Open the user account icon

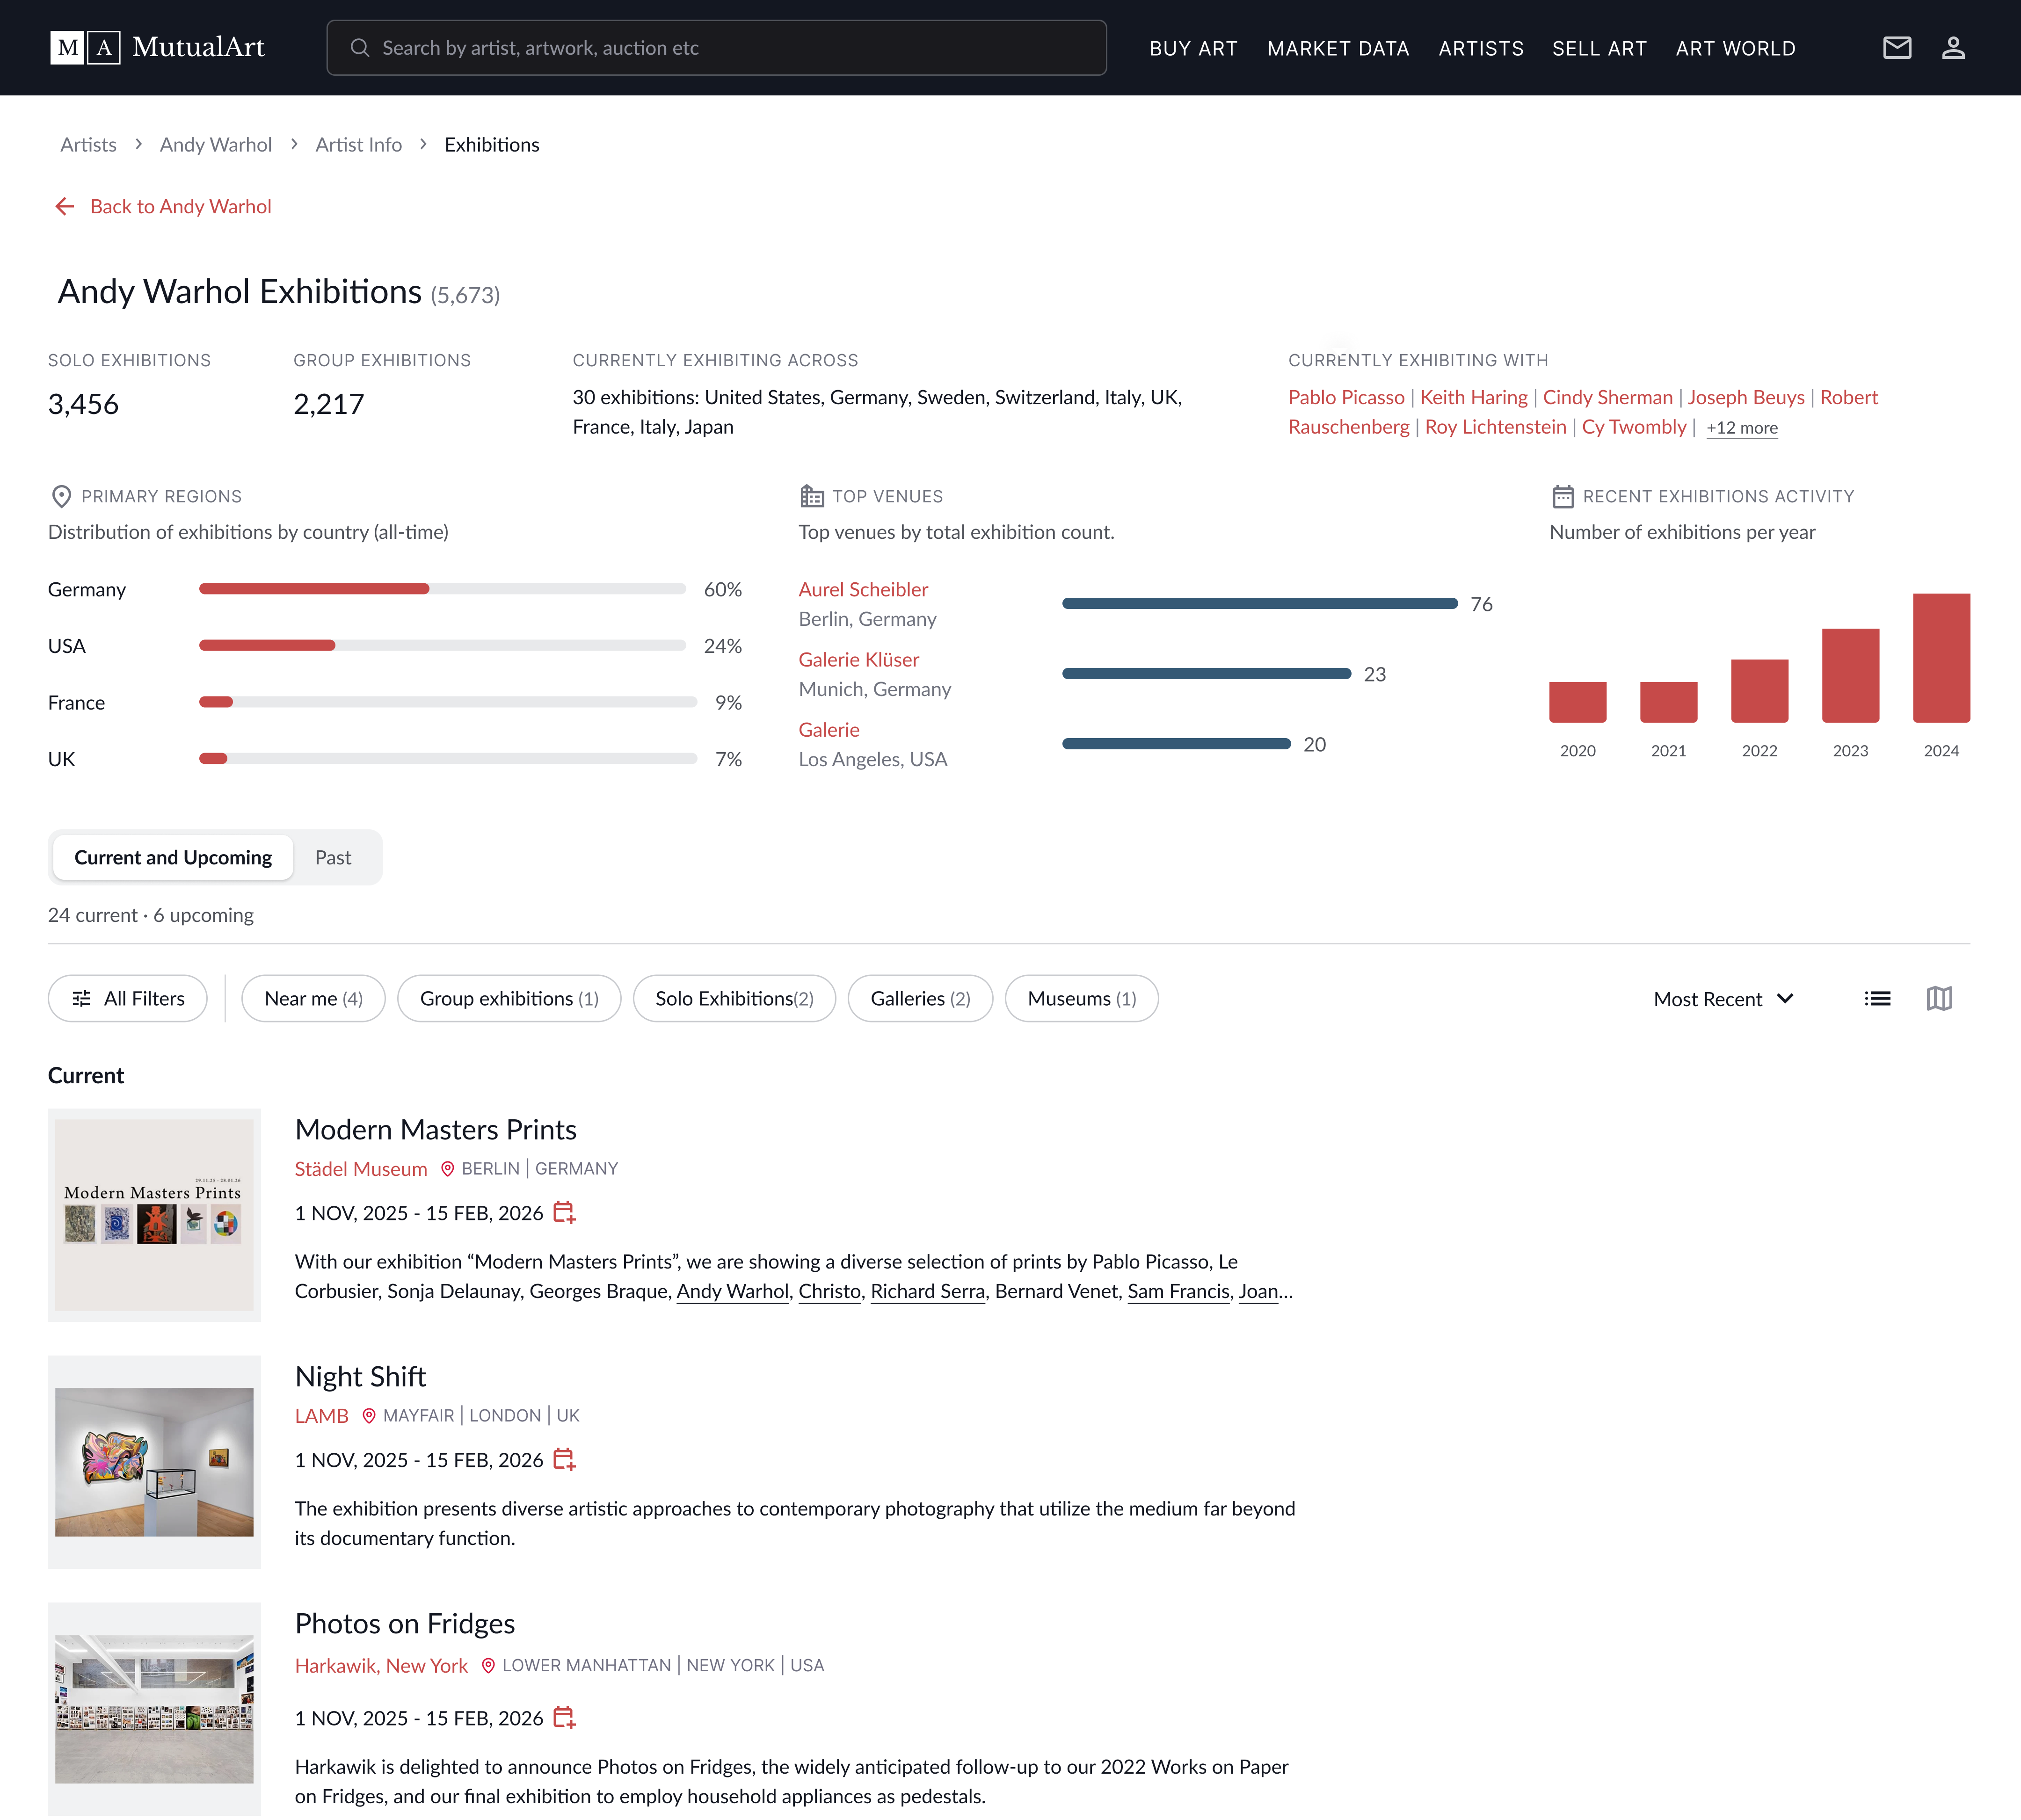click(x=1953, y=48)
